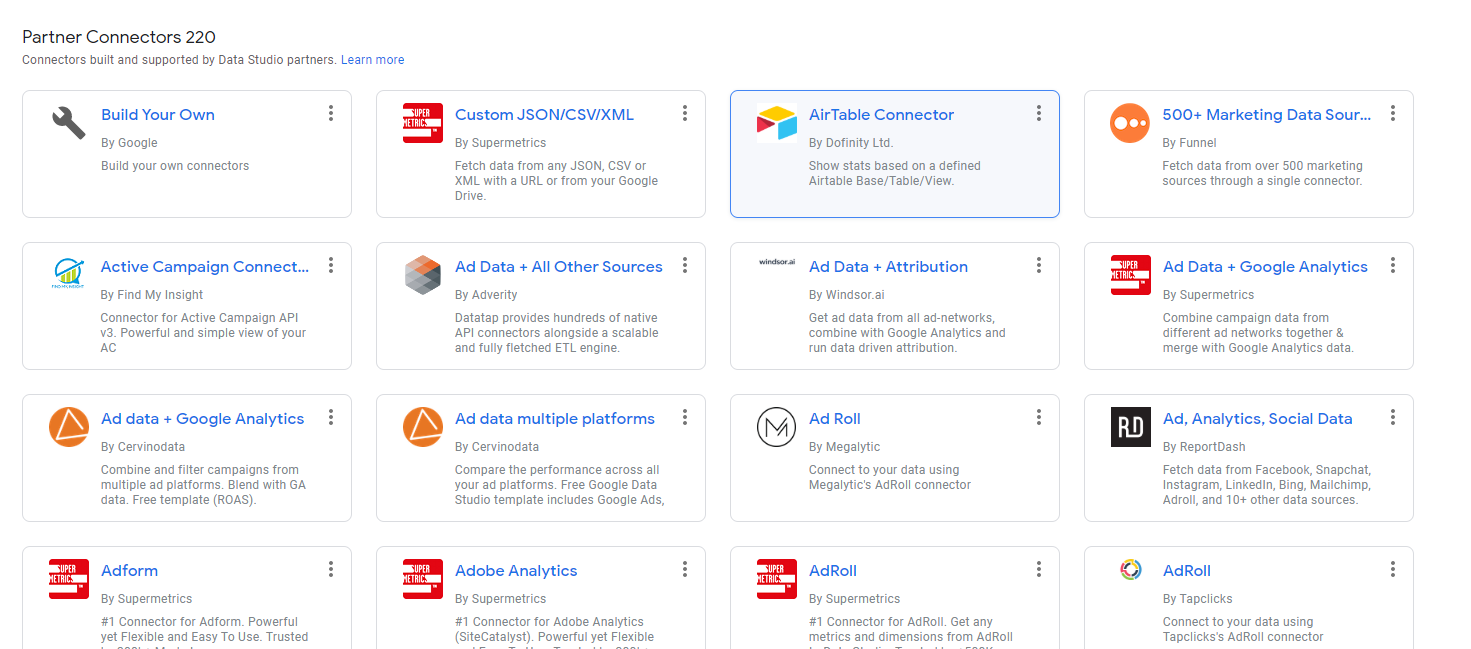
Task: Click the Supermetrics logo on Adform card
Action: [x=69, y=579]
